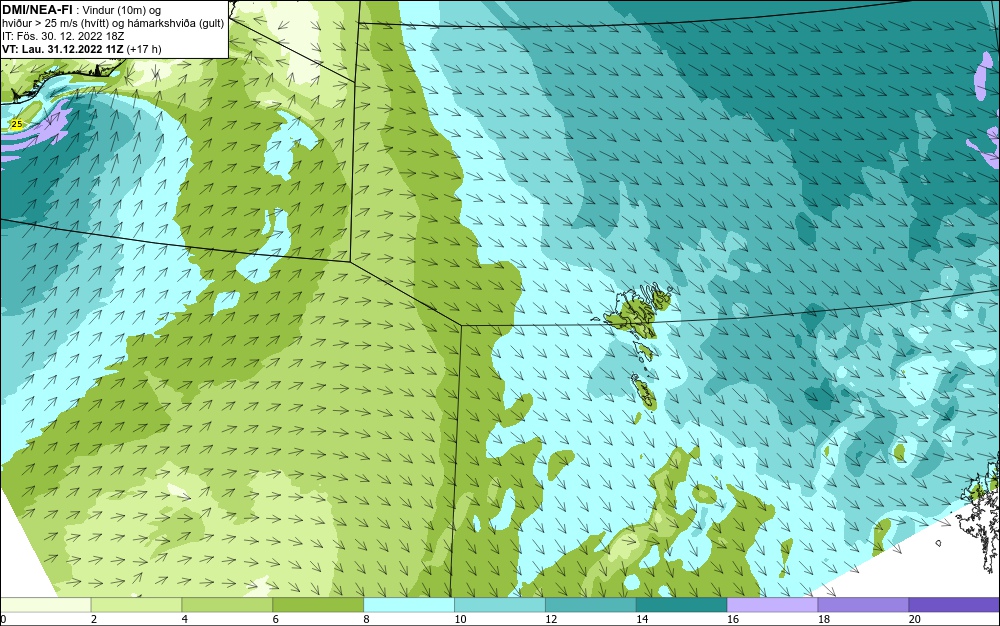Click the '(+17 h)' forecast offset text
Screen dimensions: 1000x626
pyautogui.click(x=144, y=49)
